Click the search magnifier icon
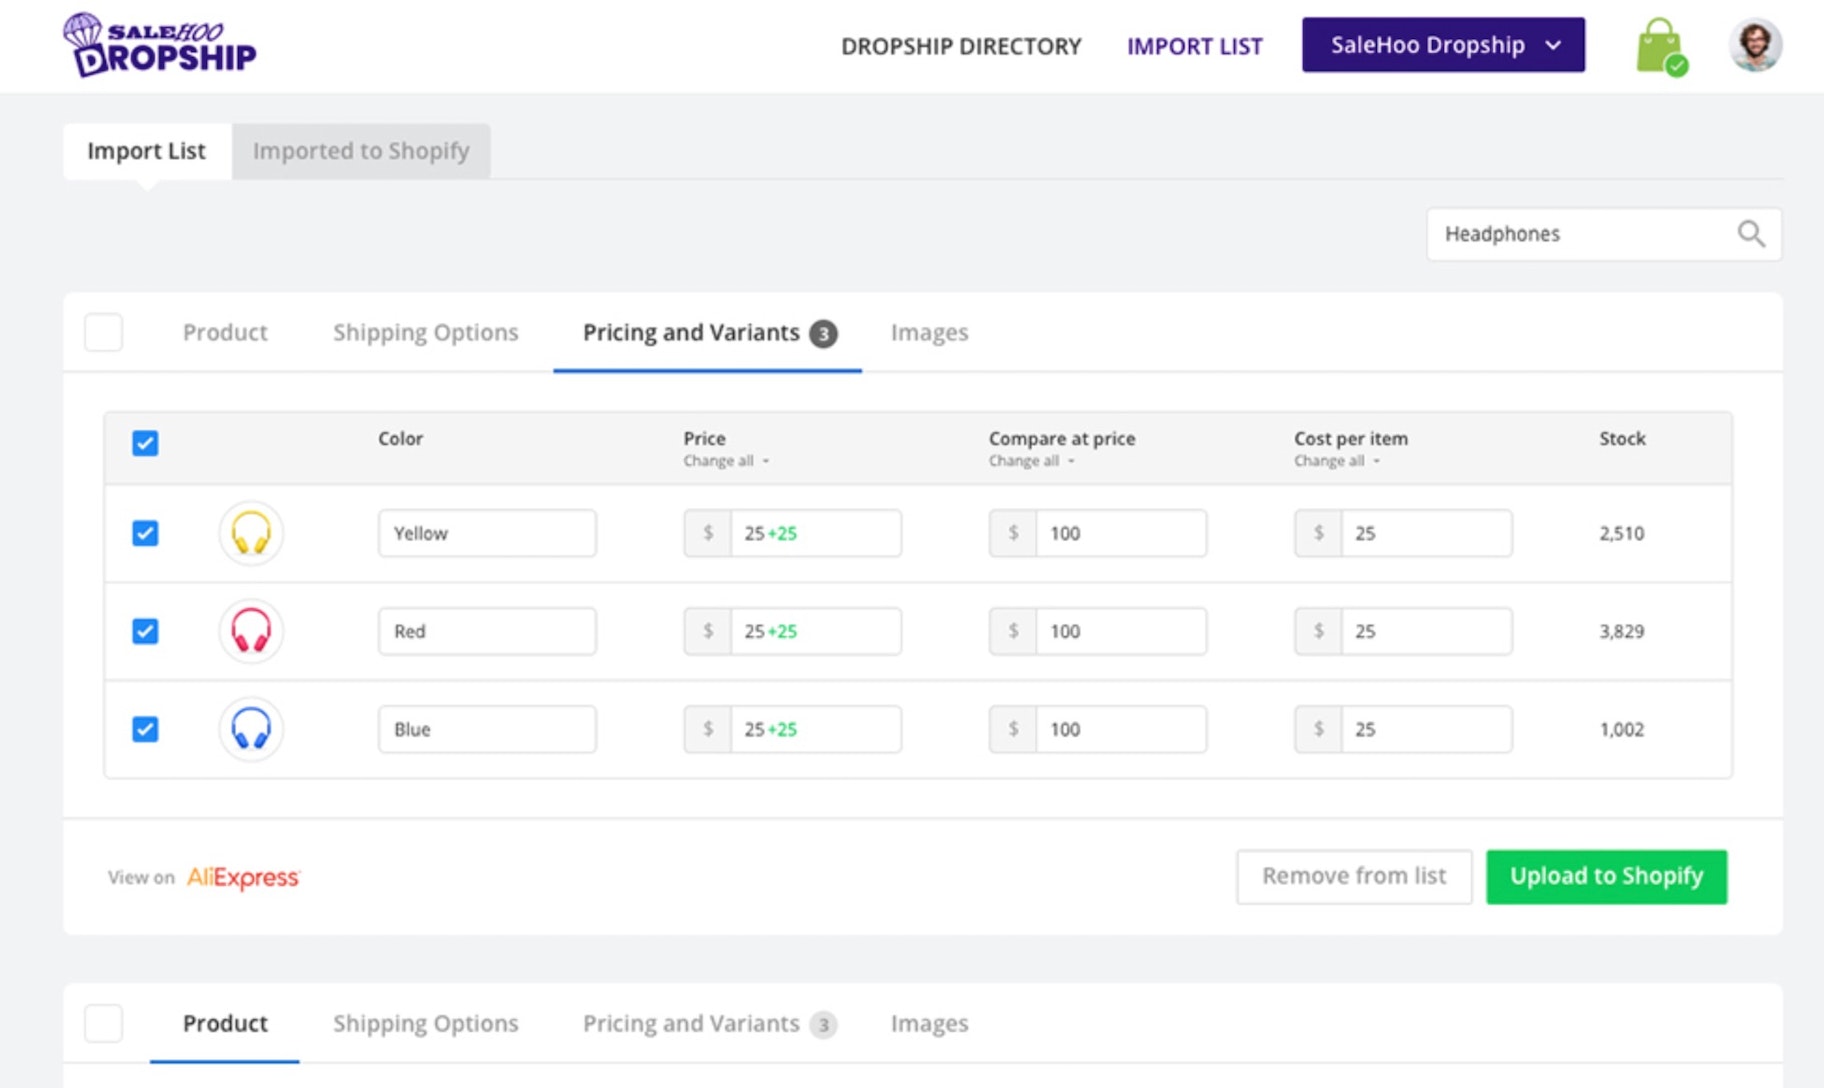 pyautogui.click(x=1750, y=234)
